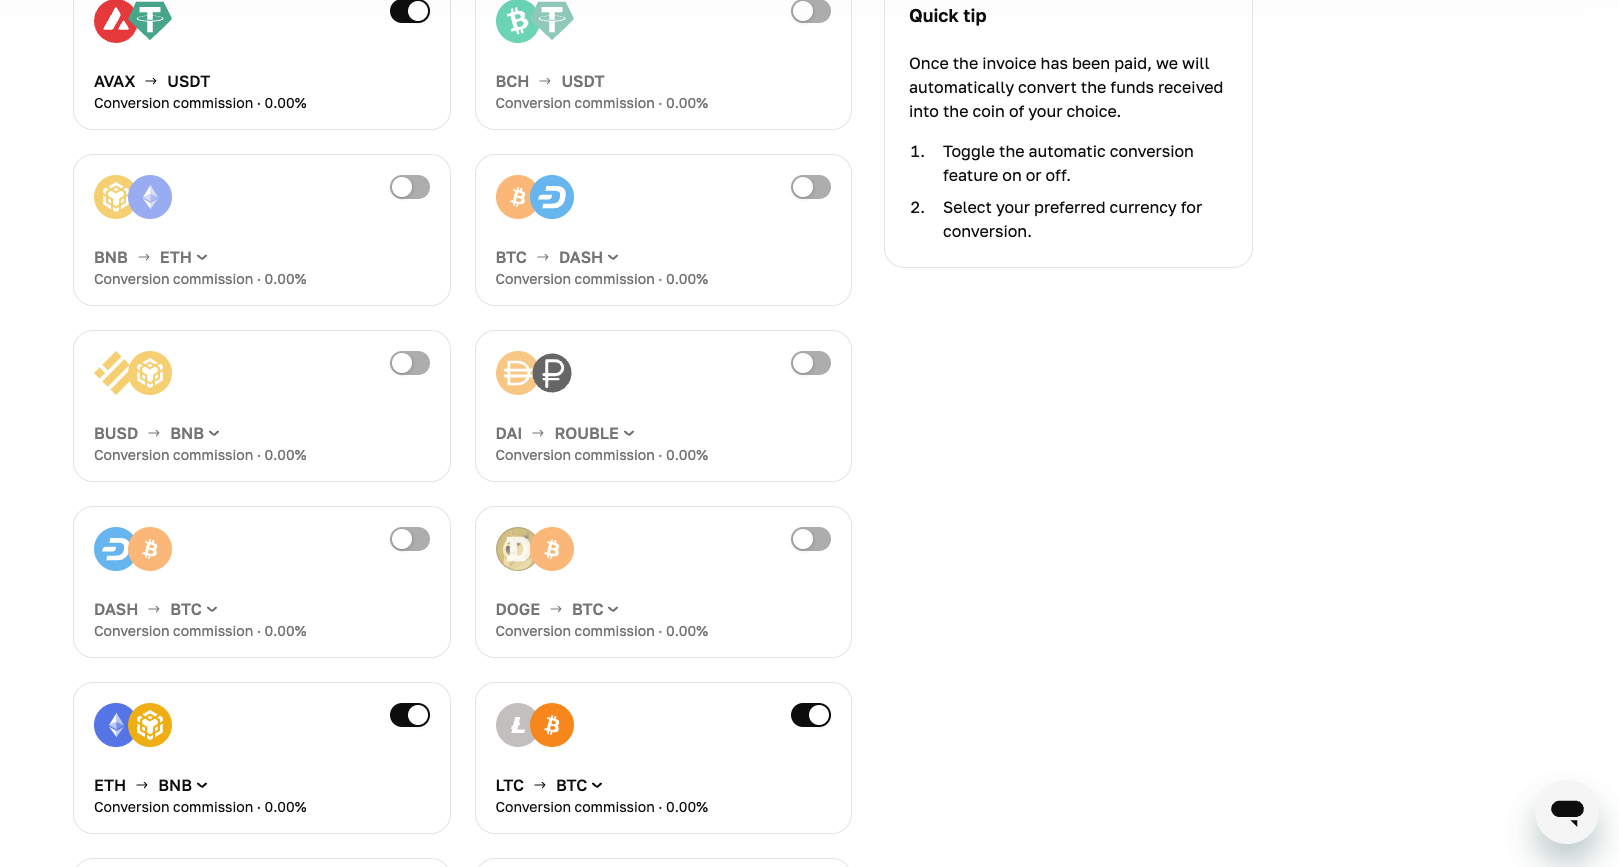1619x867 pixels.
Task: Click the Quick tip heading
Action: 947,15
